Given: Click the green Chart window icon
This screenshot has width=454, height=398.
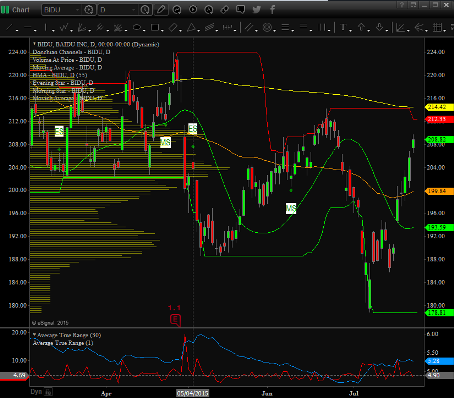Looking at the screenshot, I should click(5, 10).
